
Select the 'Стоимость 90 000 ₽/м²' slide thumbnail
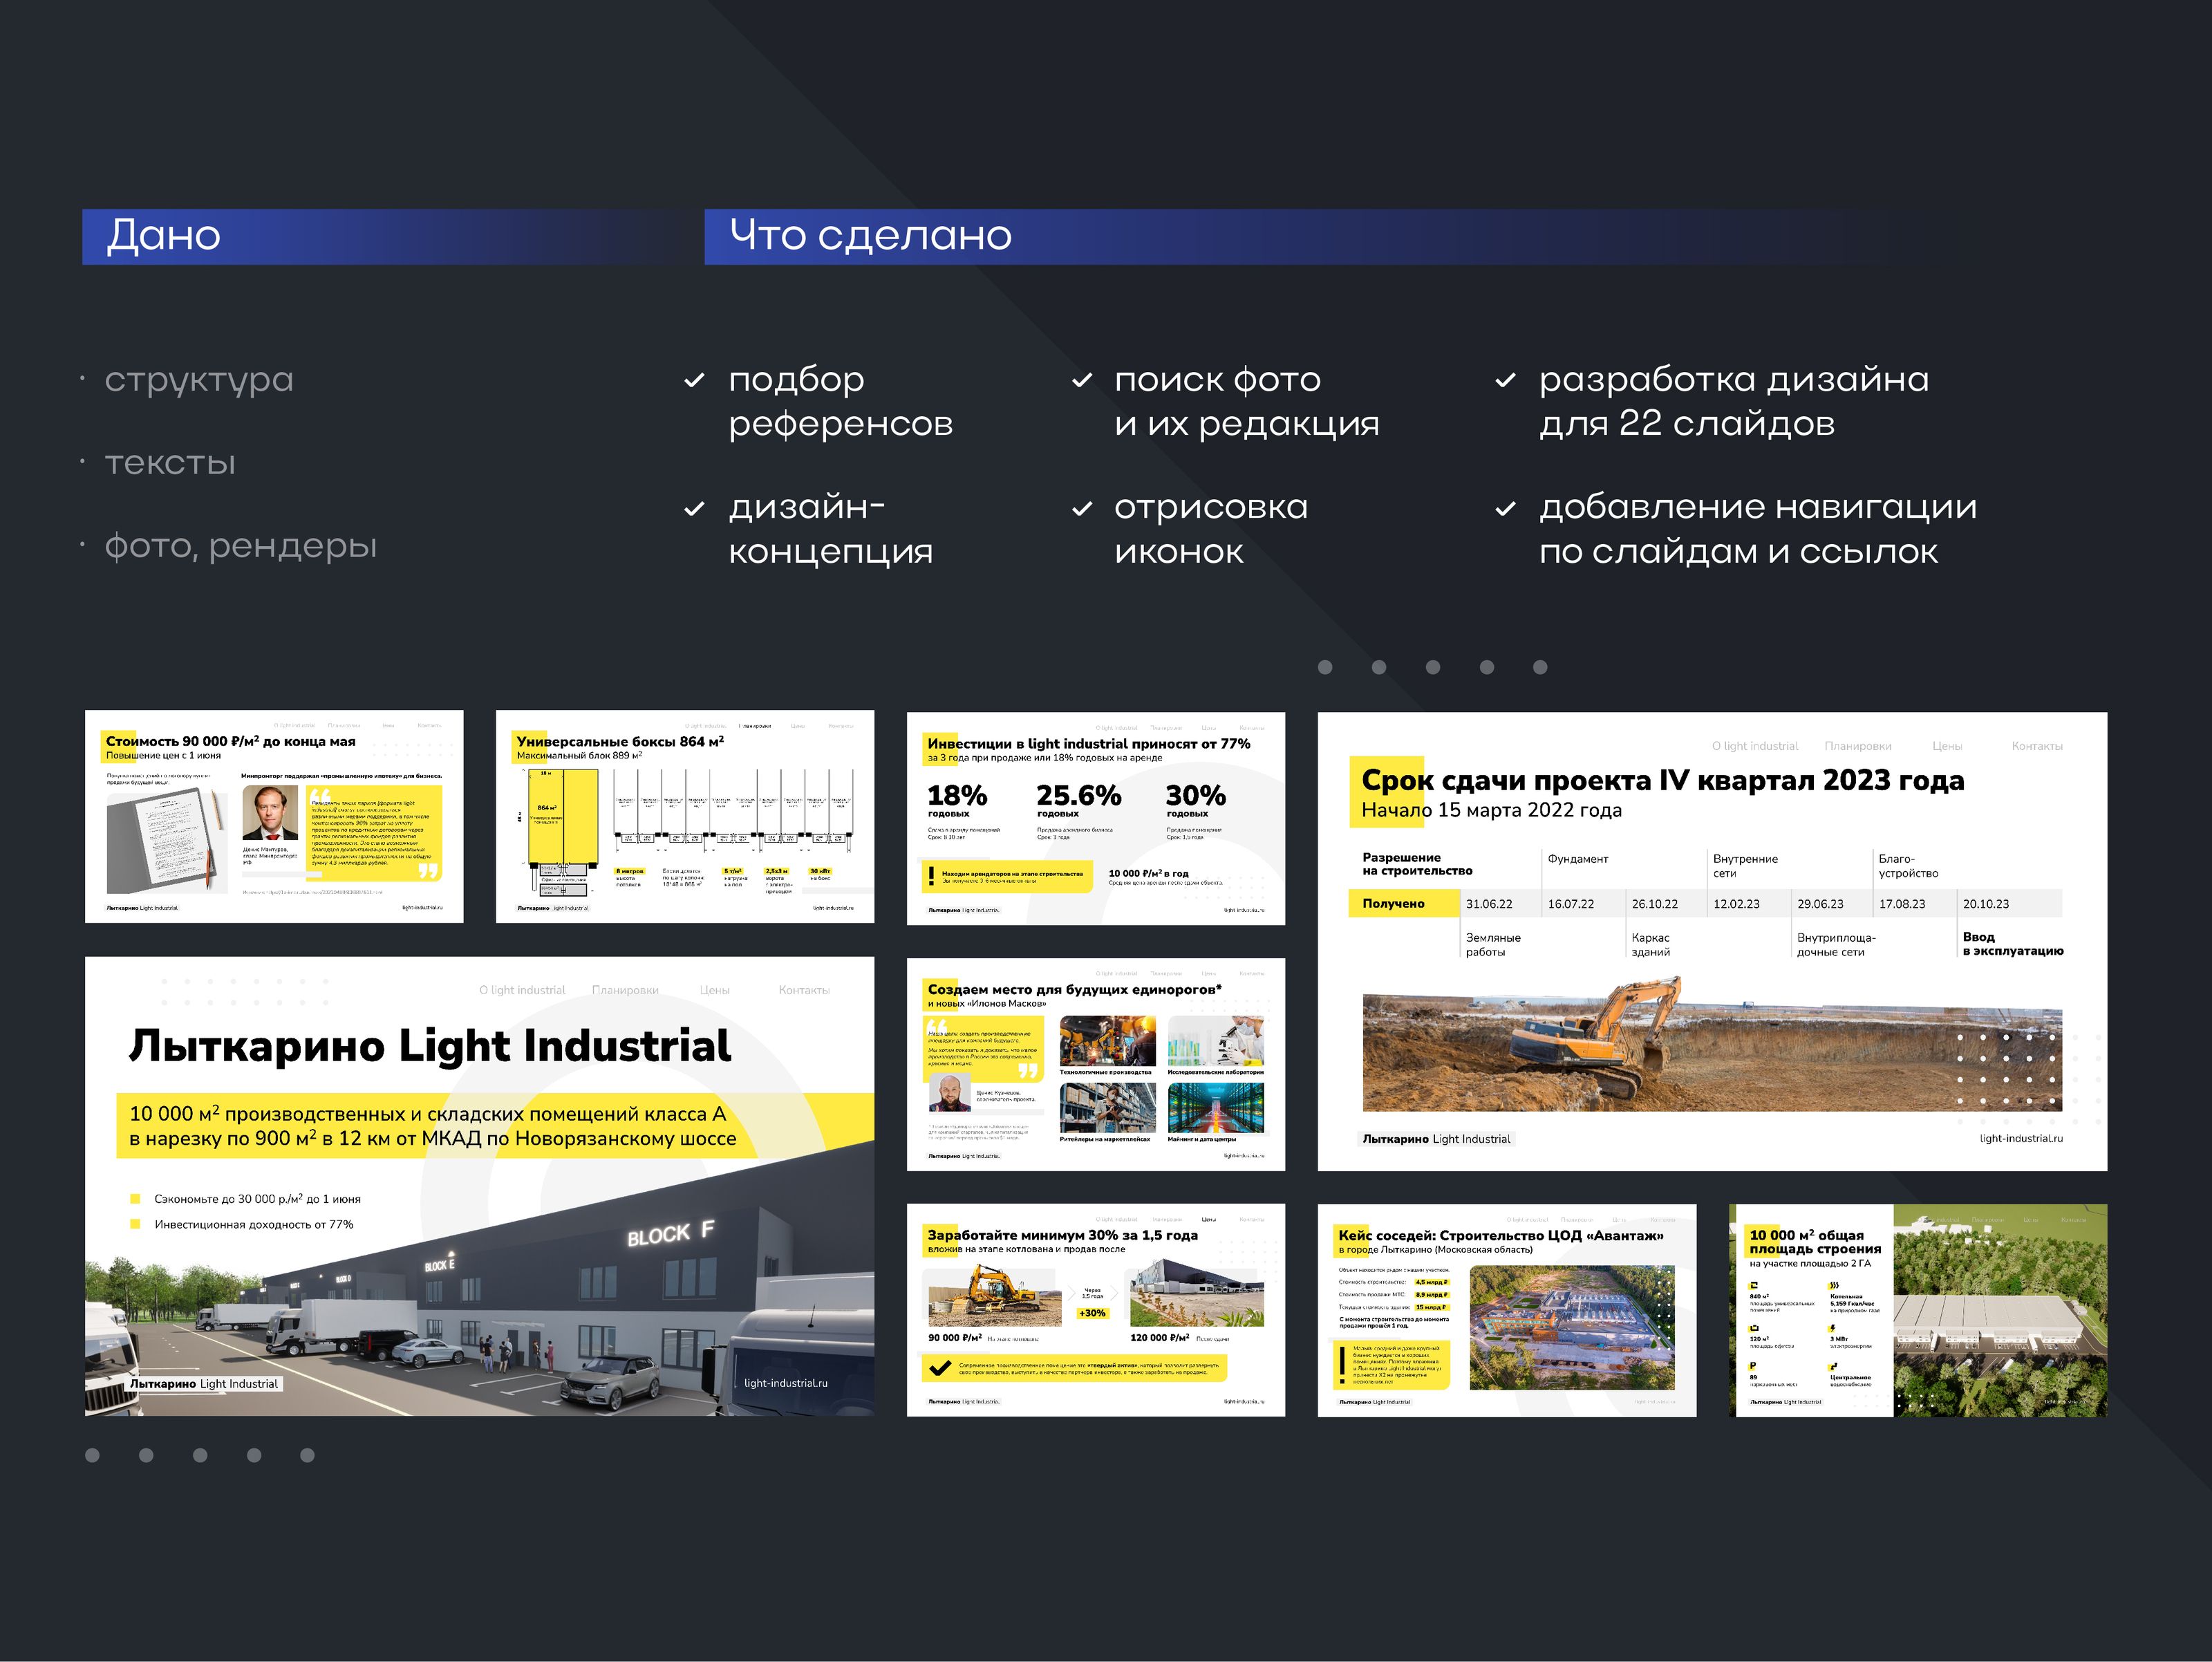(x=274, y=816)
